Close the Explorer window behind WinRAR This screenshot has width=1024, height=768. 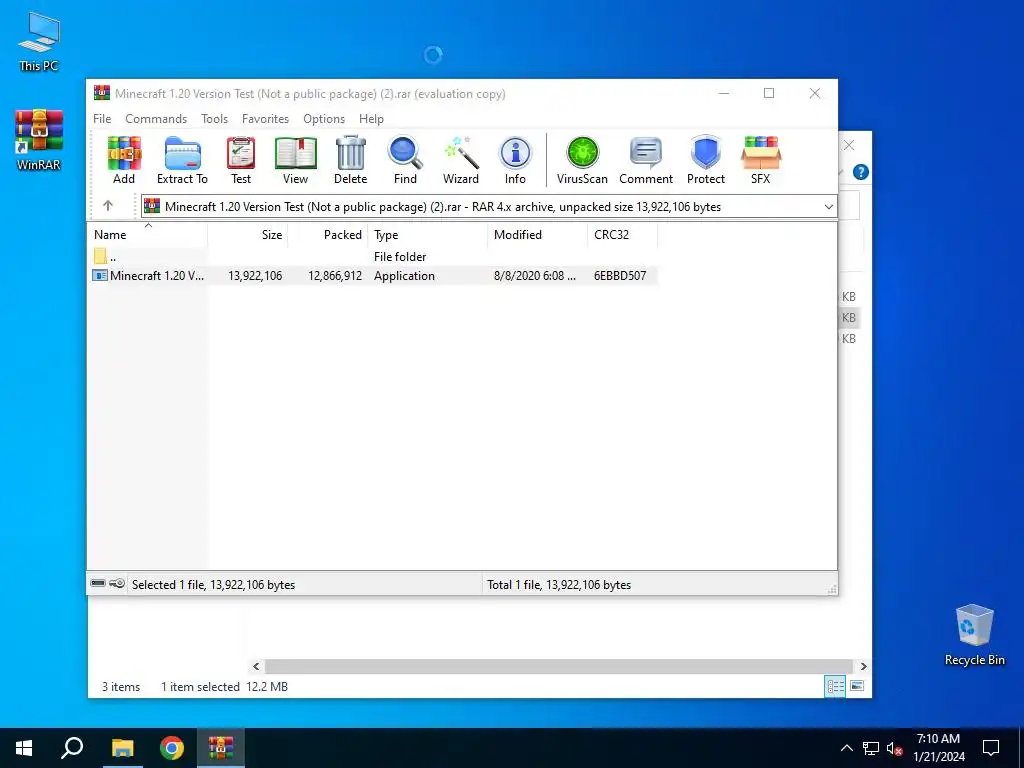pos(849,145)
